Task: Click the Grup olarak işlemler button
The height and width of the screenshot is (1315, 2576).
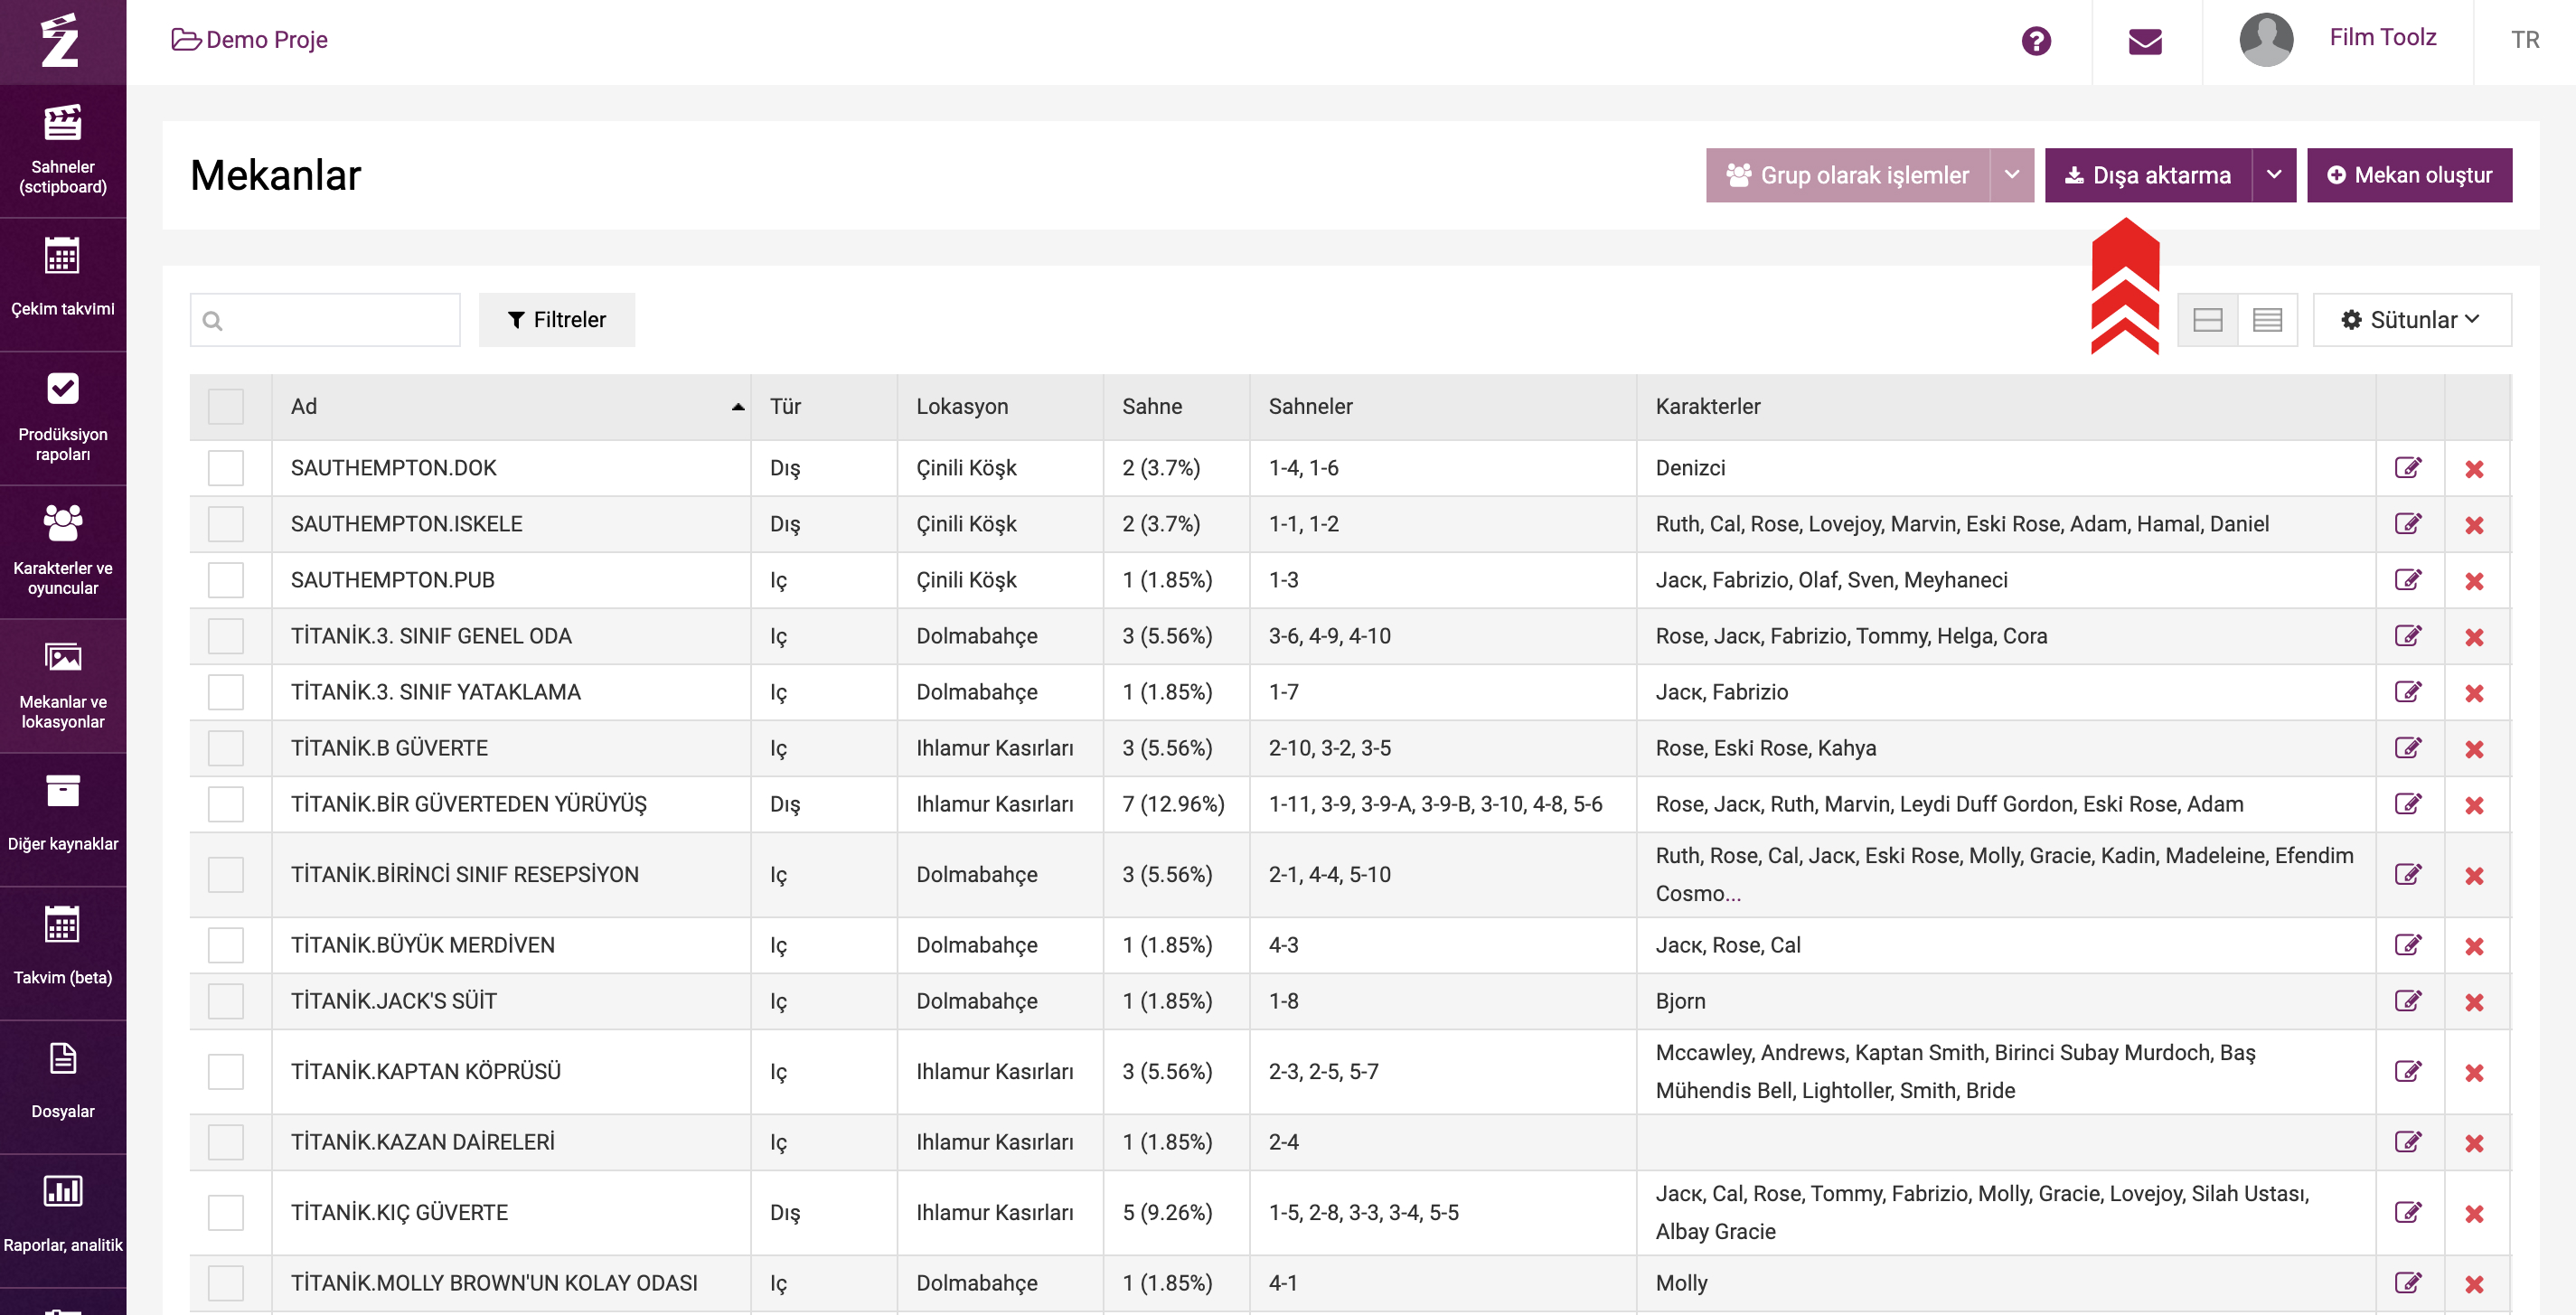Action: click(1847, 175)
